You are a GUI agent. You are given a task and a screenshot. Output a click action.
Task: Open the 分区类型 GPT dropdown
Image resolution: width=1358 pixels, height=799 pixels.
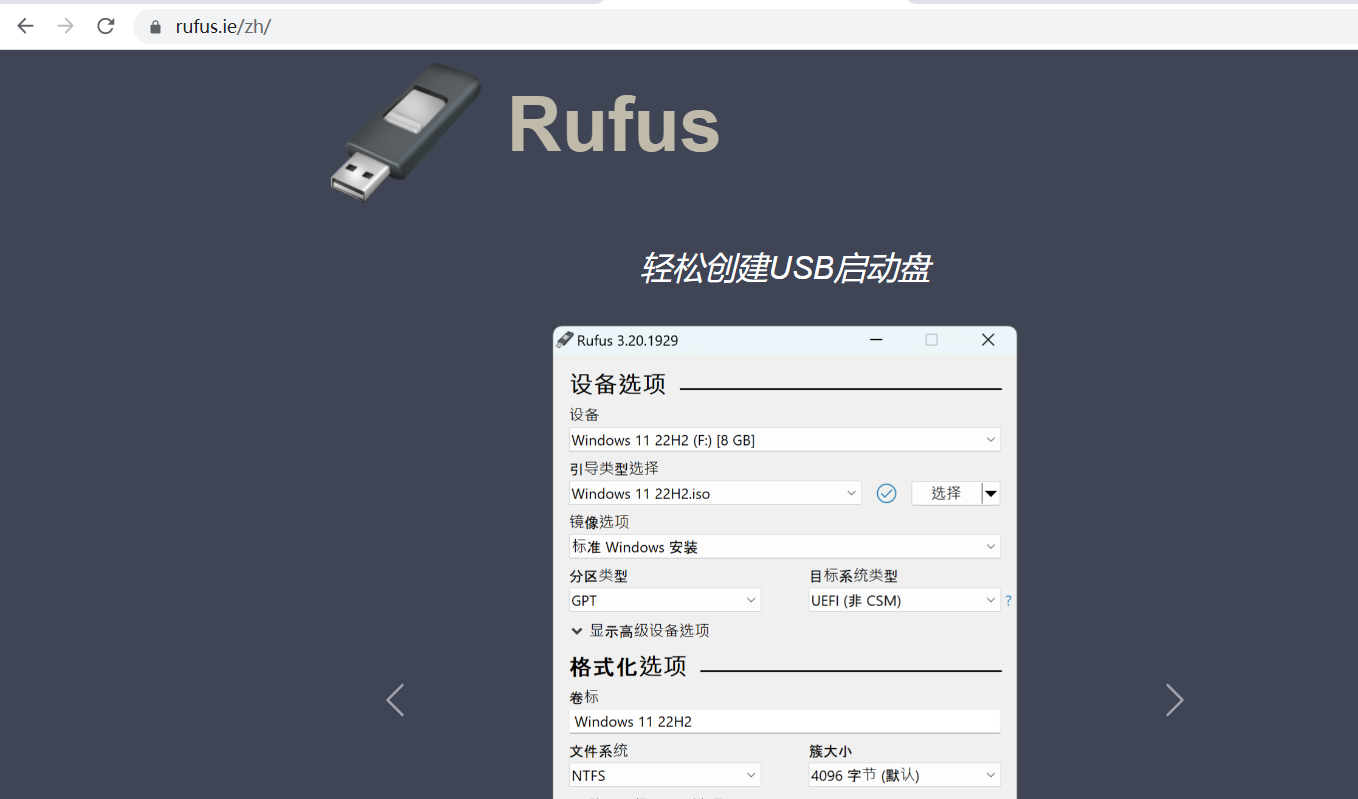click(x=664, y=601)
